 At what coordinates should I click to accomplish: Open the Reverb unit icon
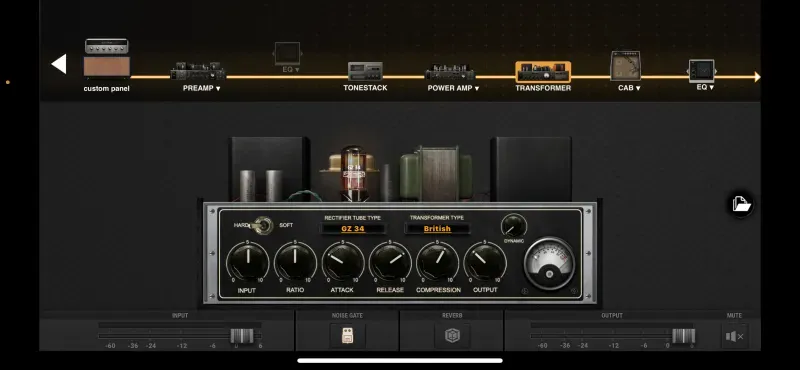452,336
